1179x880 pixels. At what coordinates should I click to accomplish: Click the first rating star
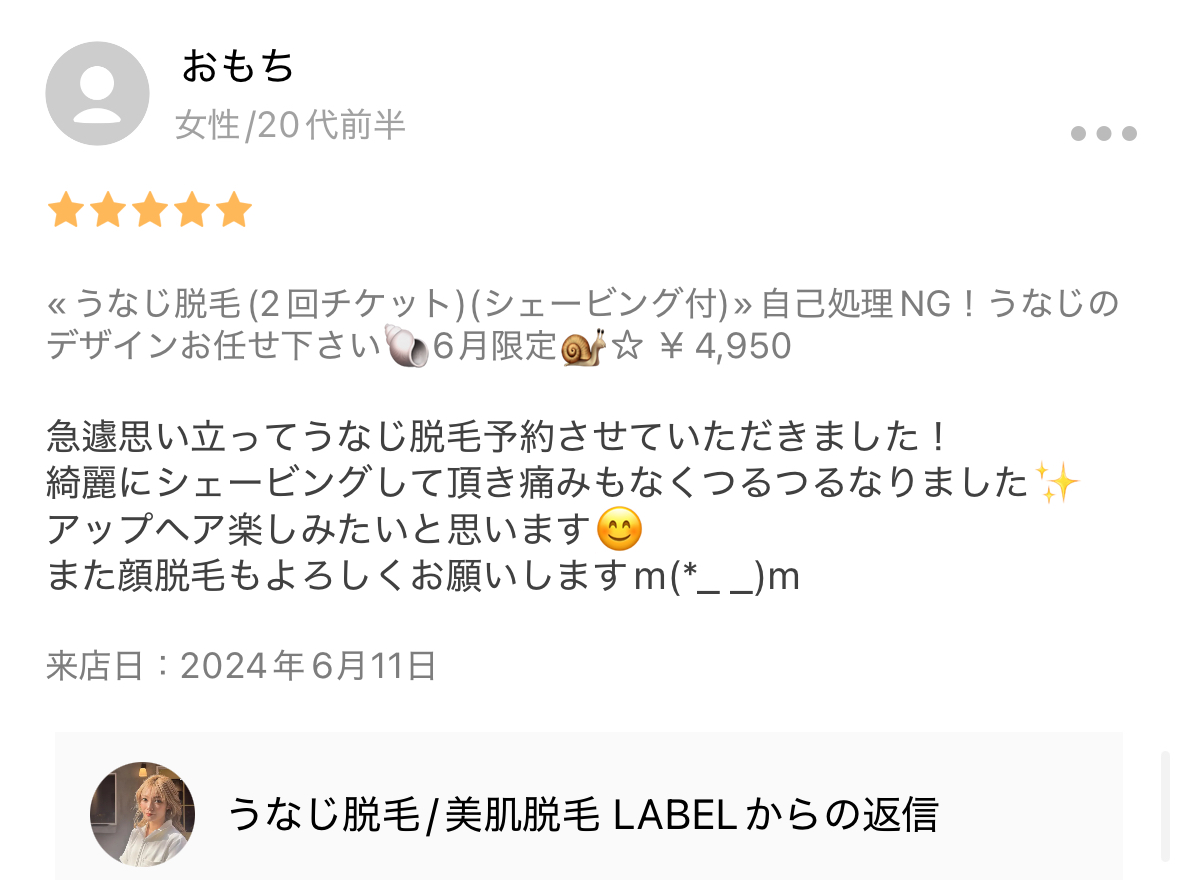[x=66, y=209]
